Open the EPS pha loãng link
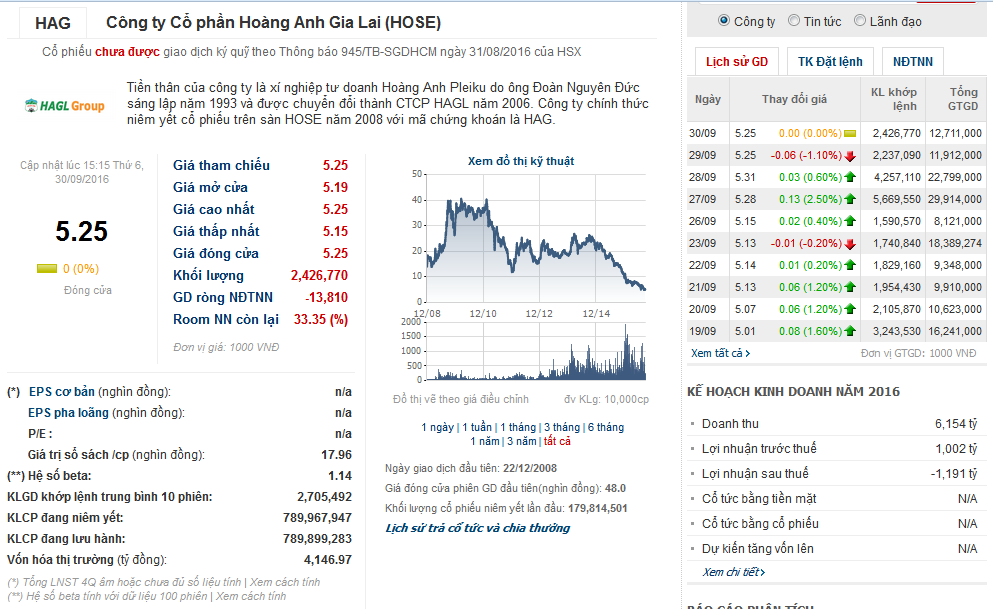The width and height of the screenshot is (993, 609). 68,413
